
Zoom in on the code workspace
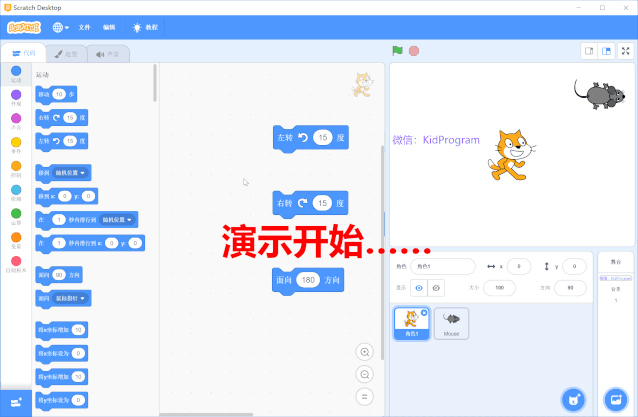(x=365, y=352)
